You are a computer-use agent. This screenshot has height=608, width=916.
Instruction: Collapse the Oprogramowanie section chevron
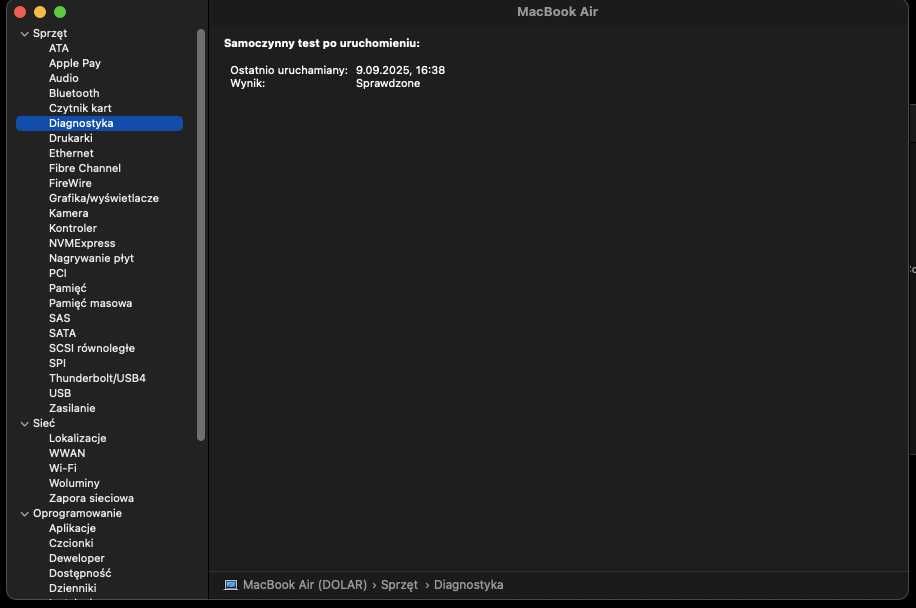25,514
